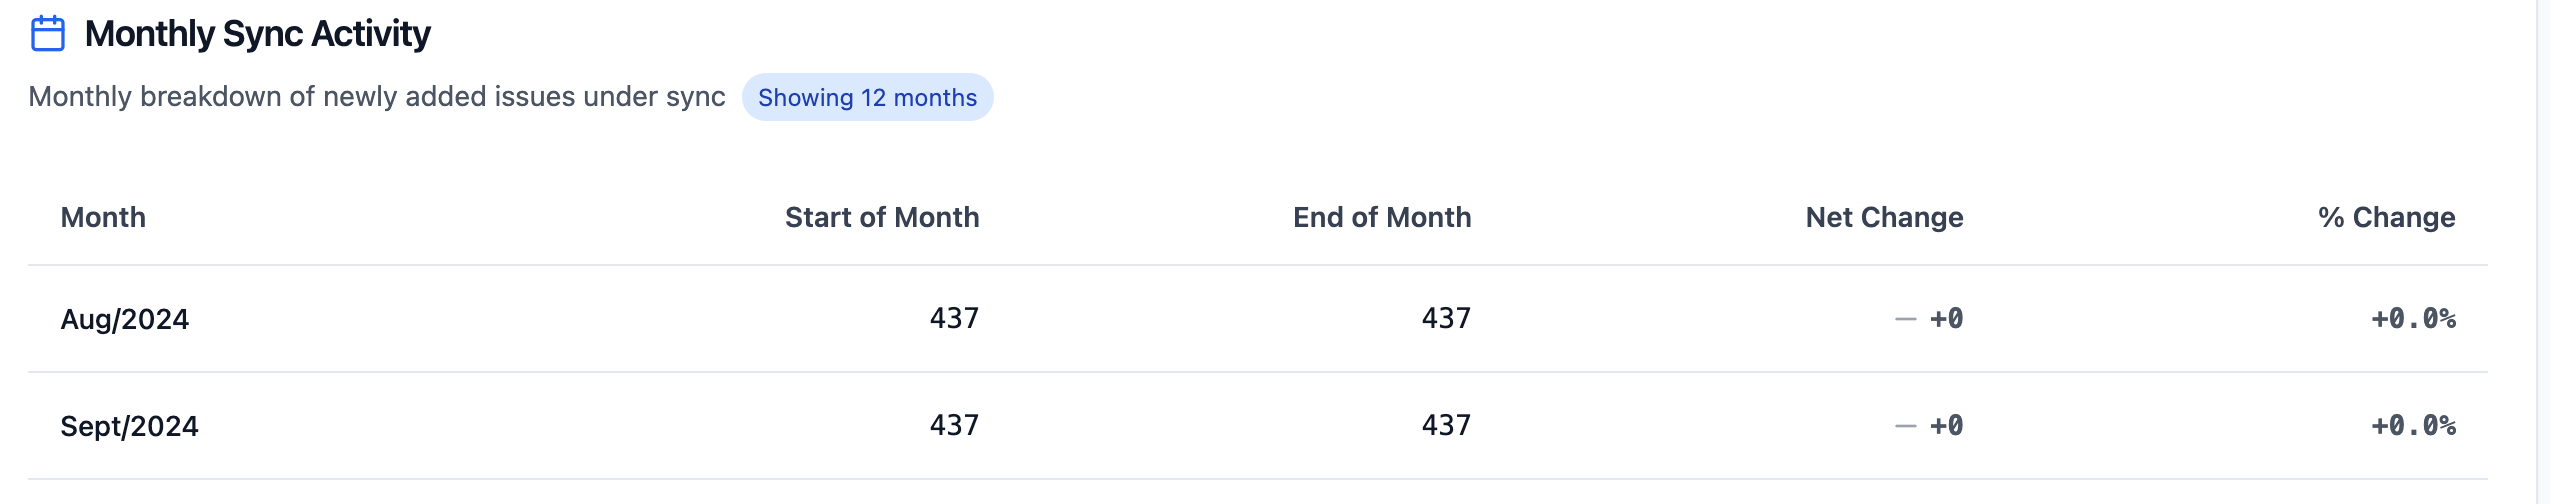Click the Net Change column header

click(1884, 217)
